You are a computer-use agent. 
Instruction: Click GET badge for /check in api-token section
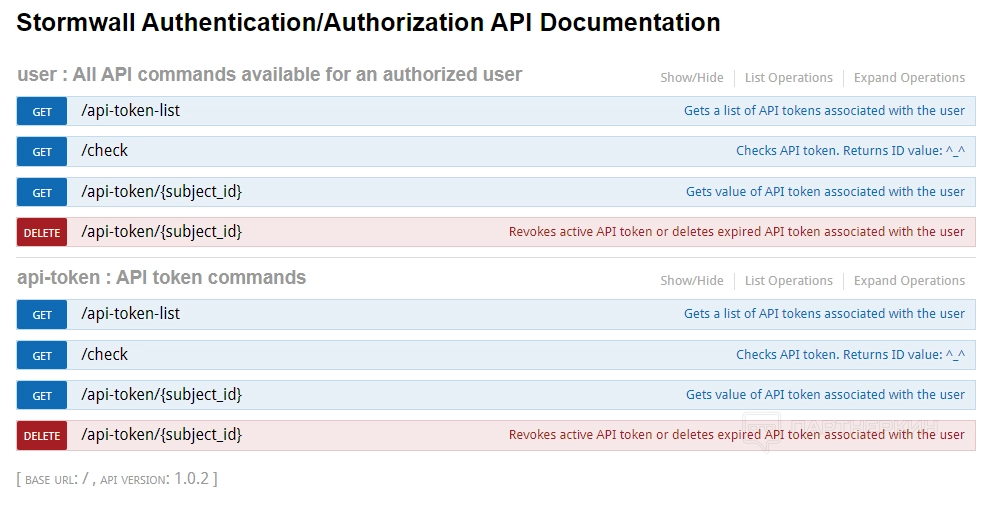click(x=42, y=355)
